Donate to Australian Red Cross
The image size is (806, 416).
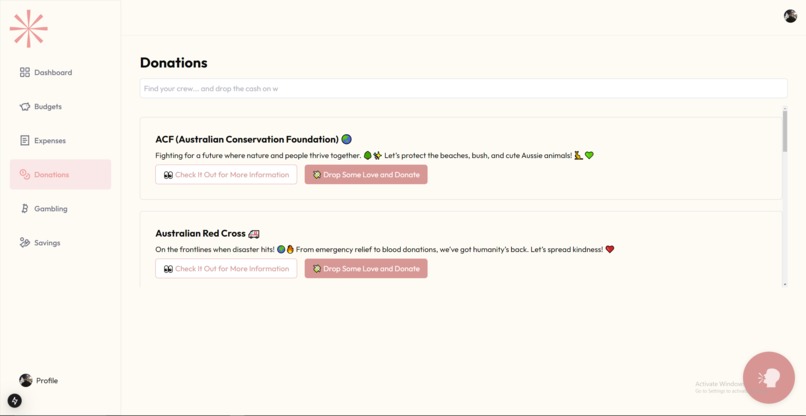point(366,268)
